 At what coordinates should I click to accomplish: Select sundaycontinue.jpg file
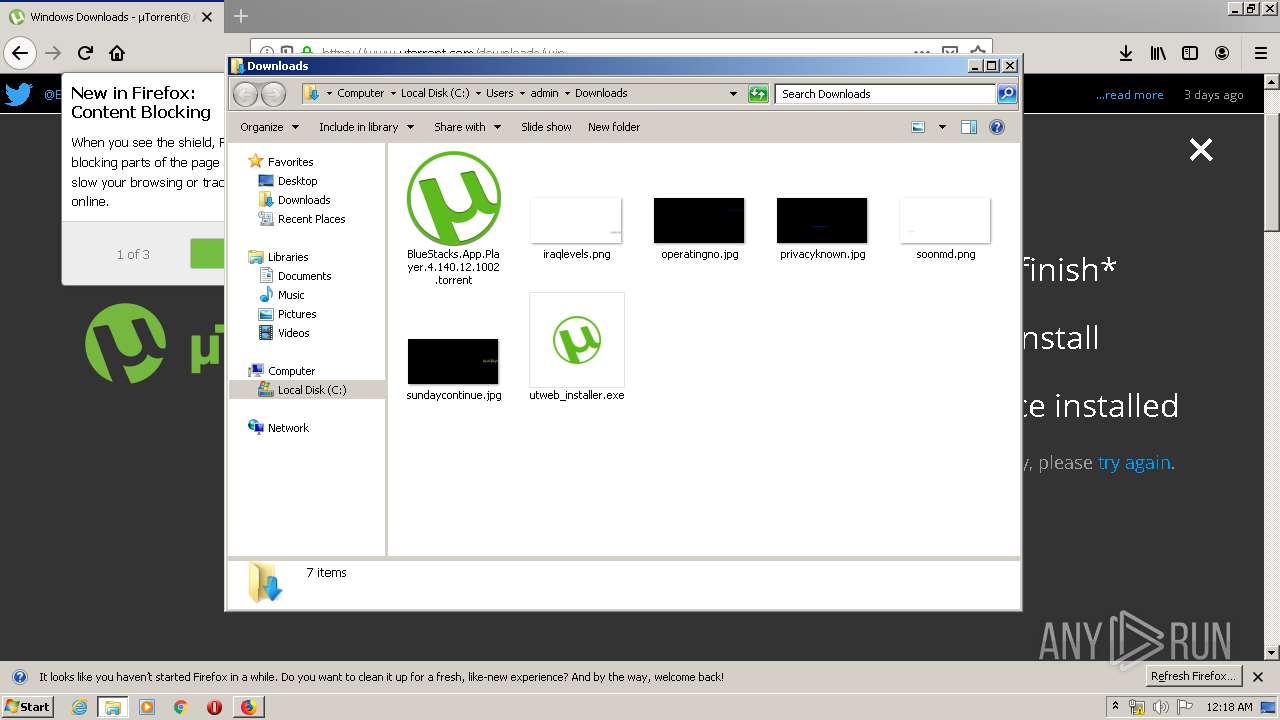pos(453,369)
